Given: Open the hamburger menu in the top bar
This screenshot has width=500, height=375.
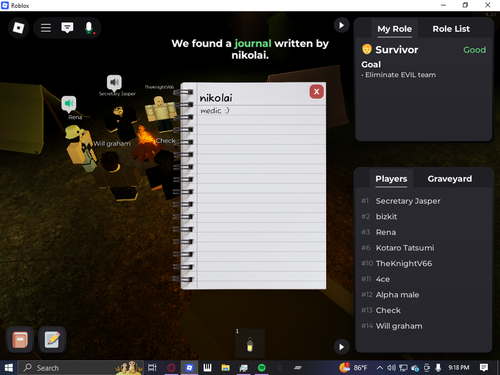Looking at the screenshot, I should pyautogui.click(x=46, y=28).
